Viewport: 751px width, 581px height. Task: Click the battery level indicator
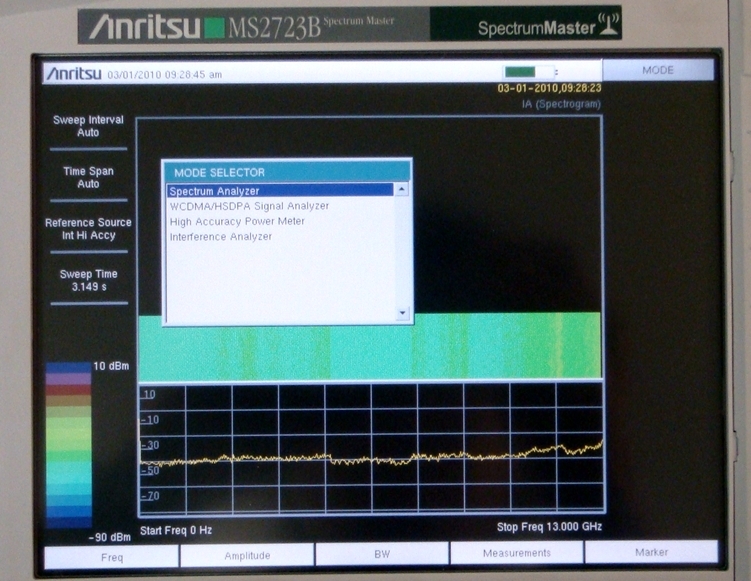tap(529, 72)
